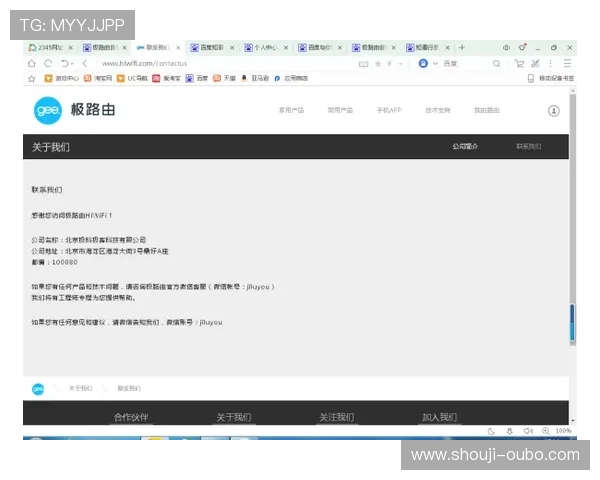Screen dimensions: 600x480
Task: Click the scrollbar down arrow
Action: click(573, 421)
